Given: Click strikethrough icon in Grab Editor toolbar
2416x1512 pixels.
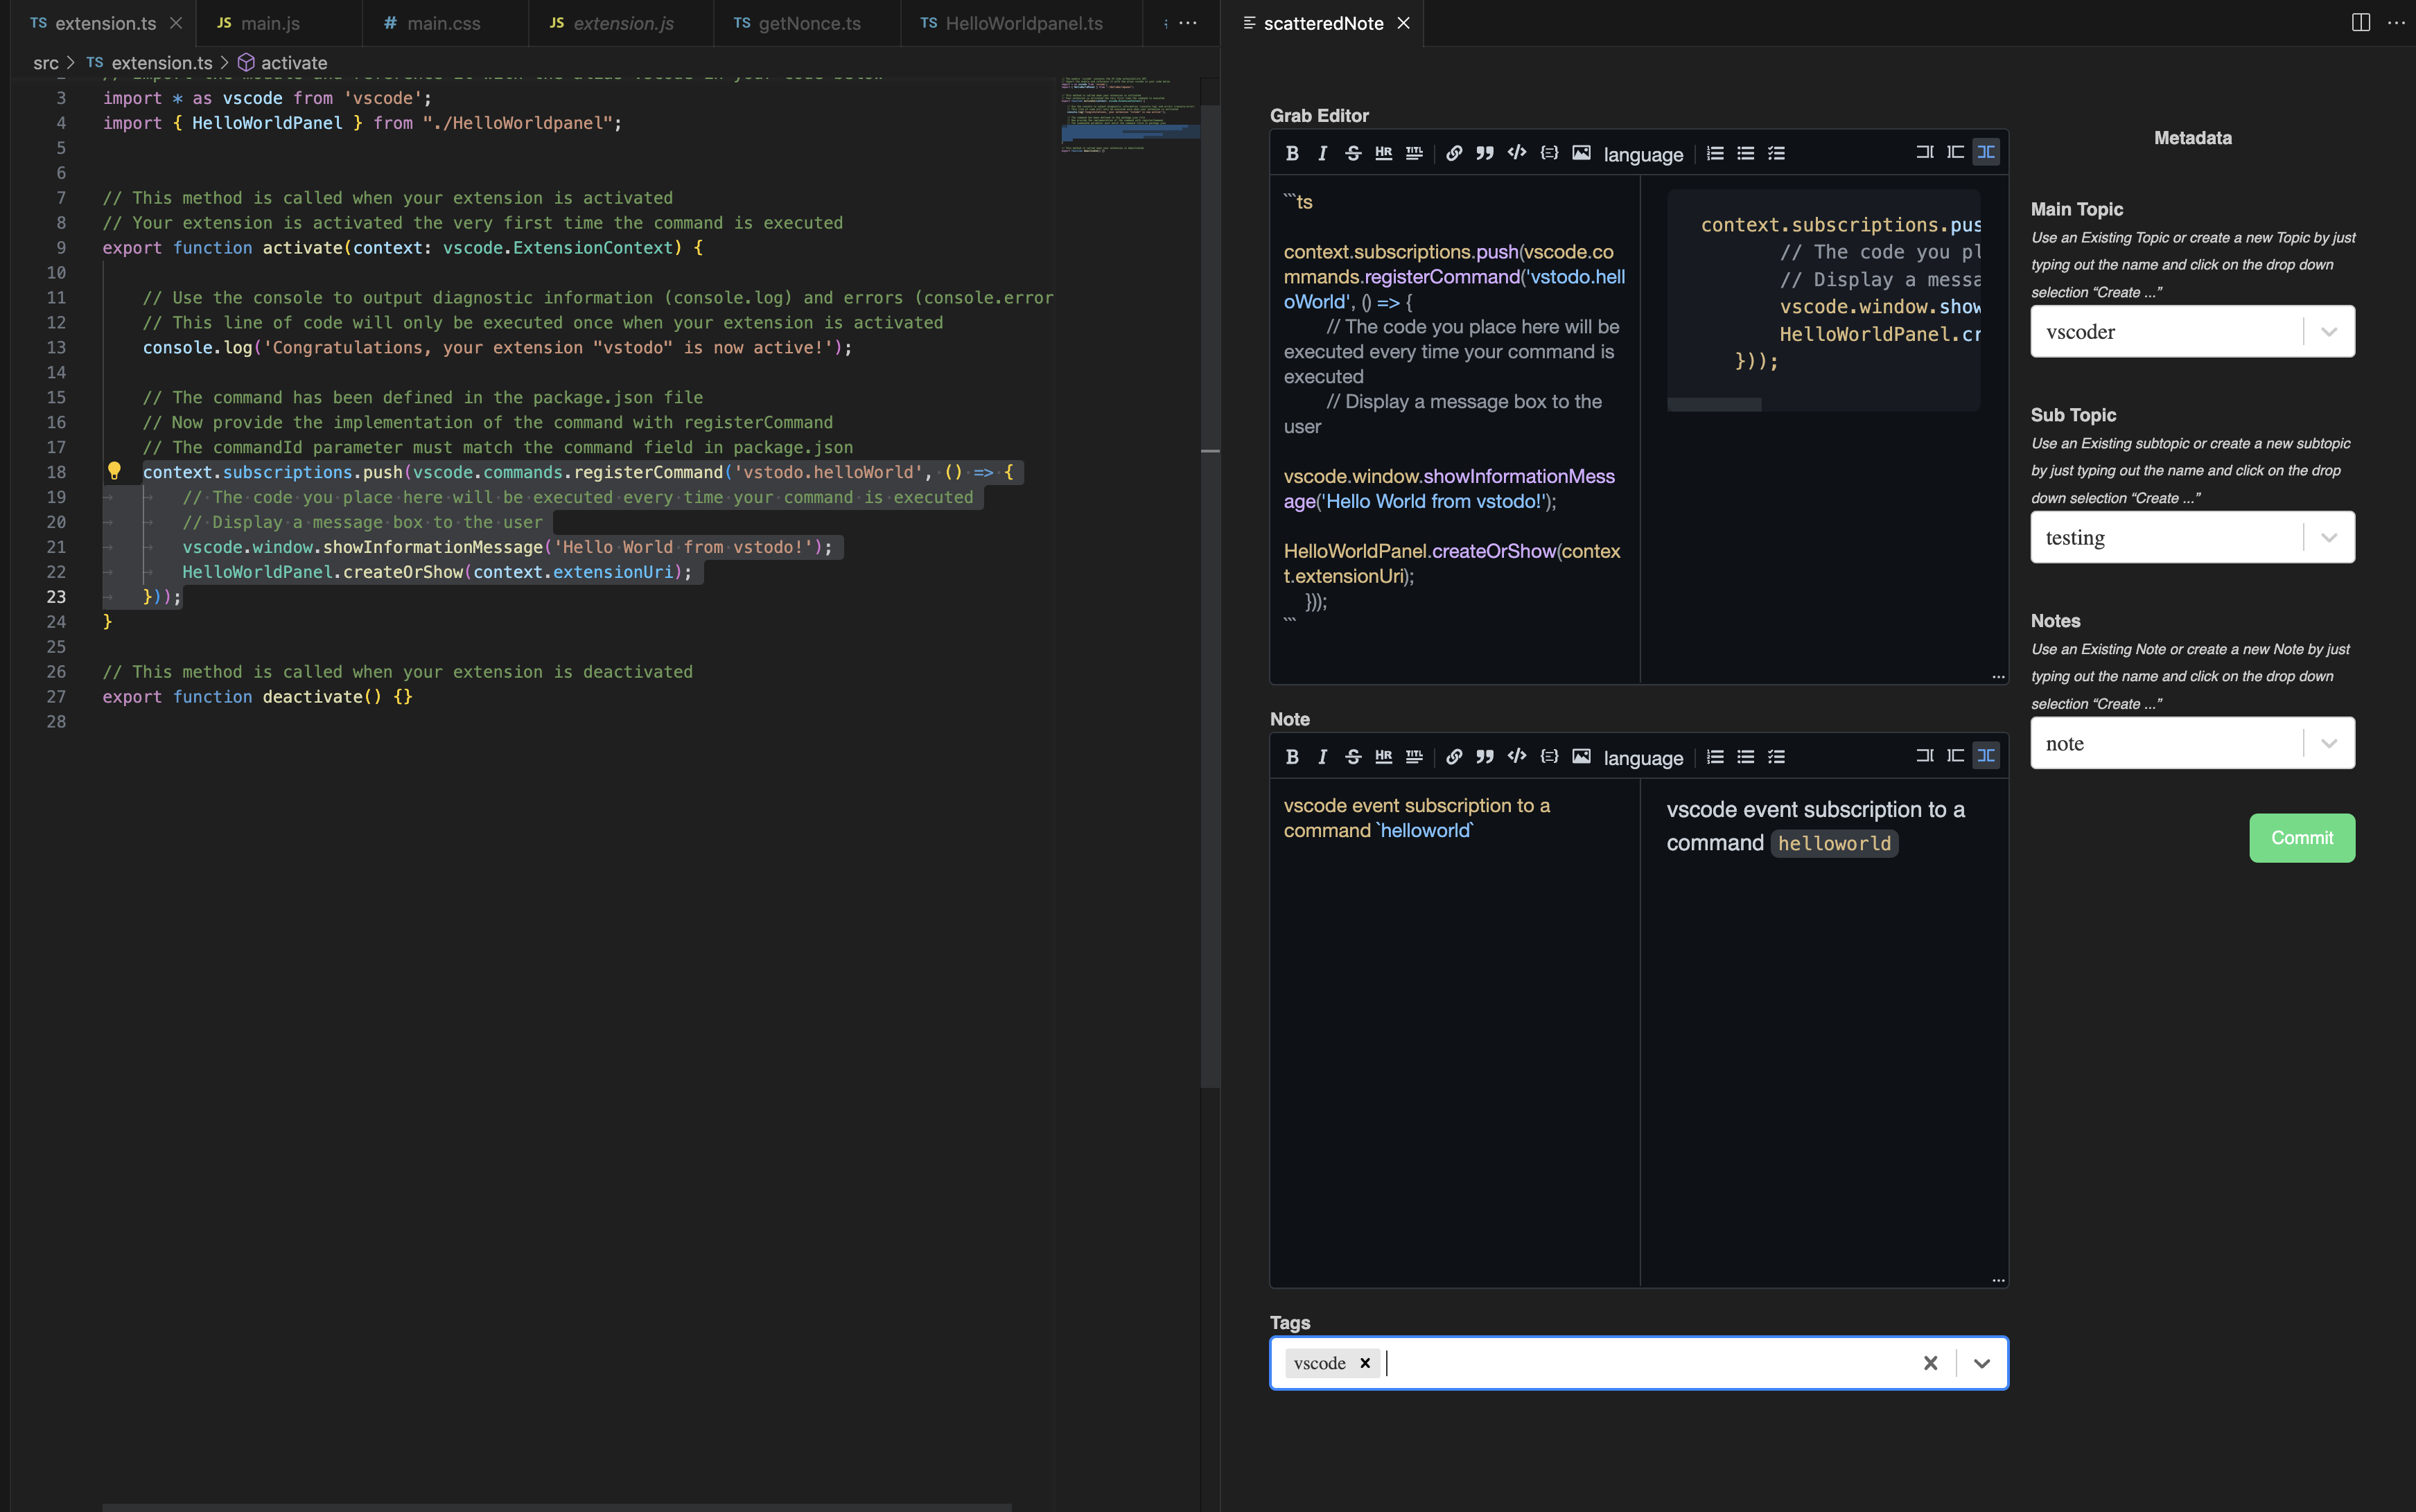Looking at the screenshot, I should [1352, 153].
